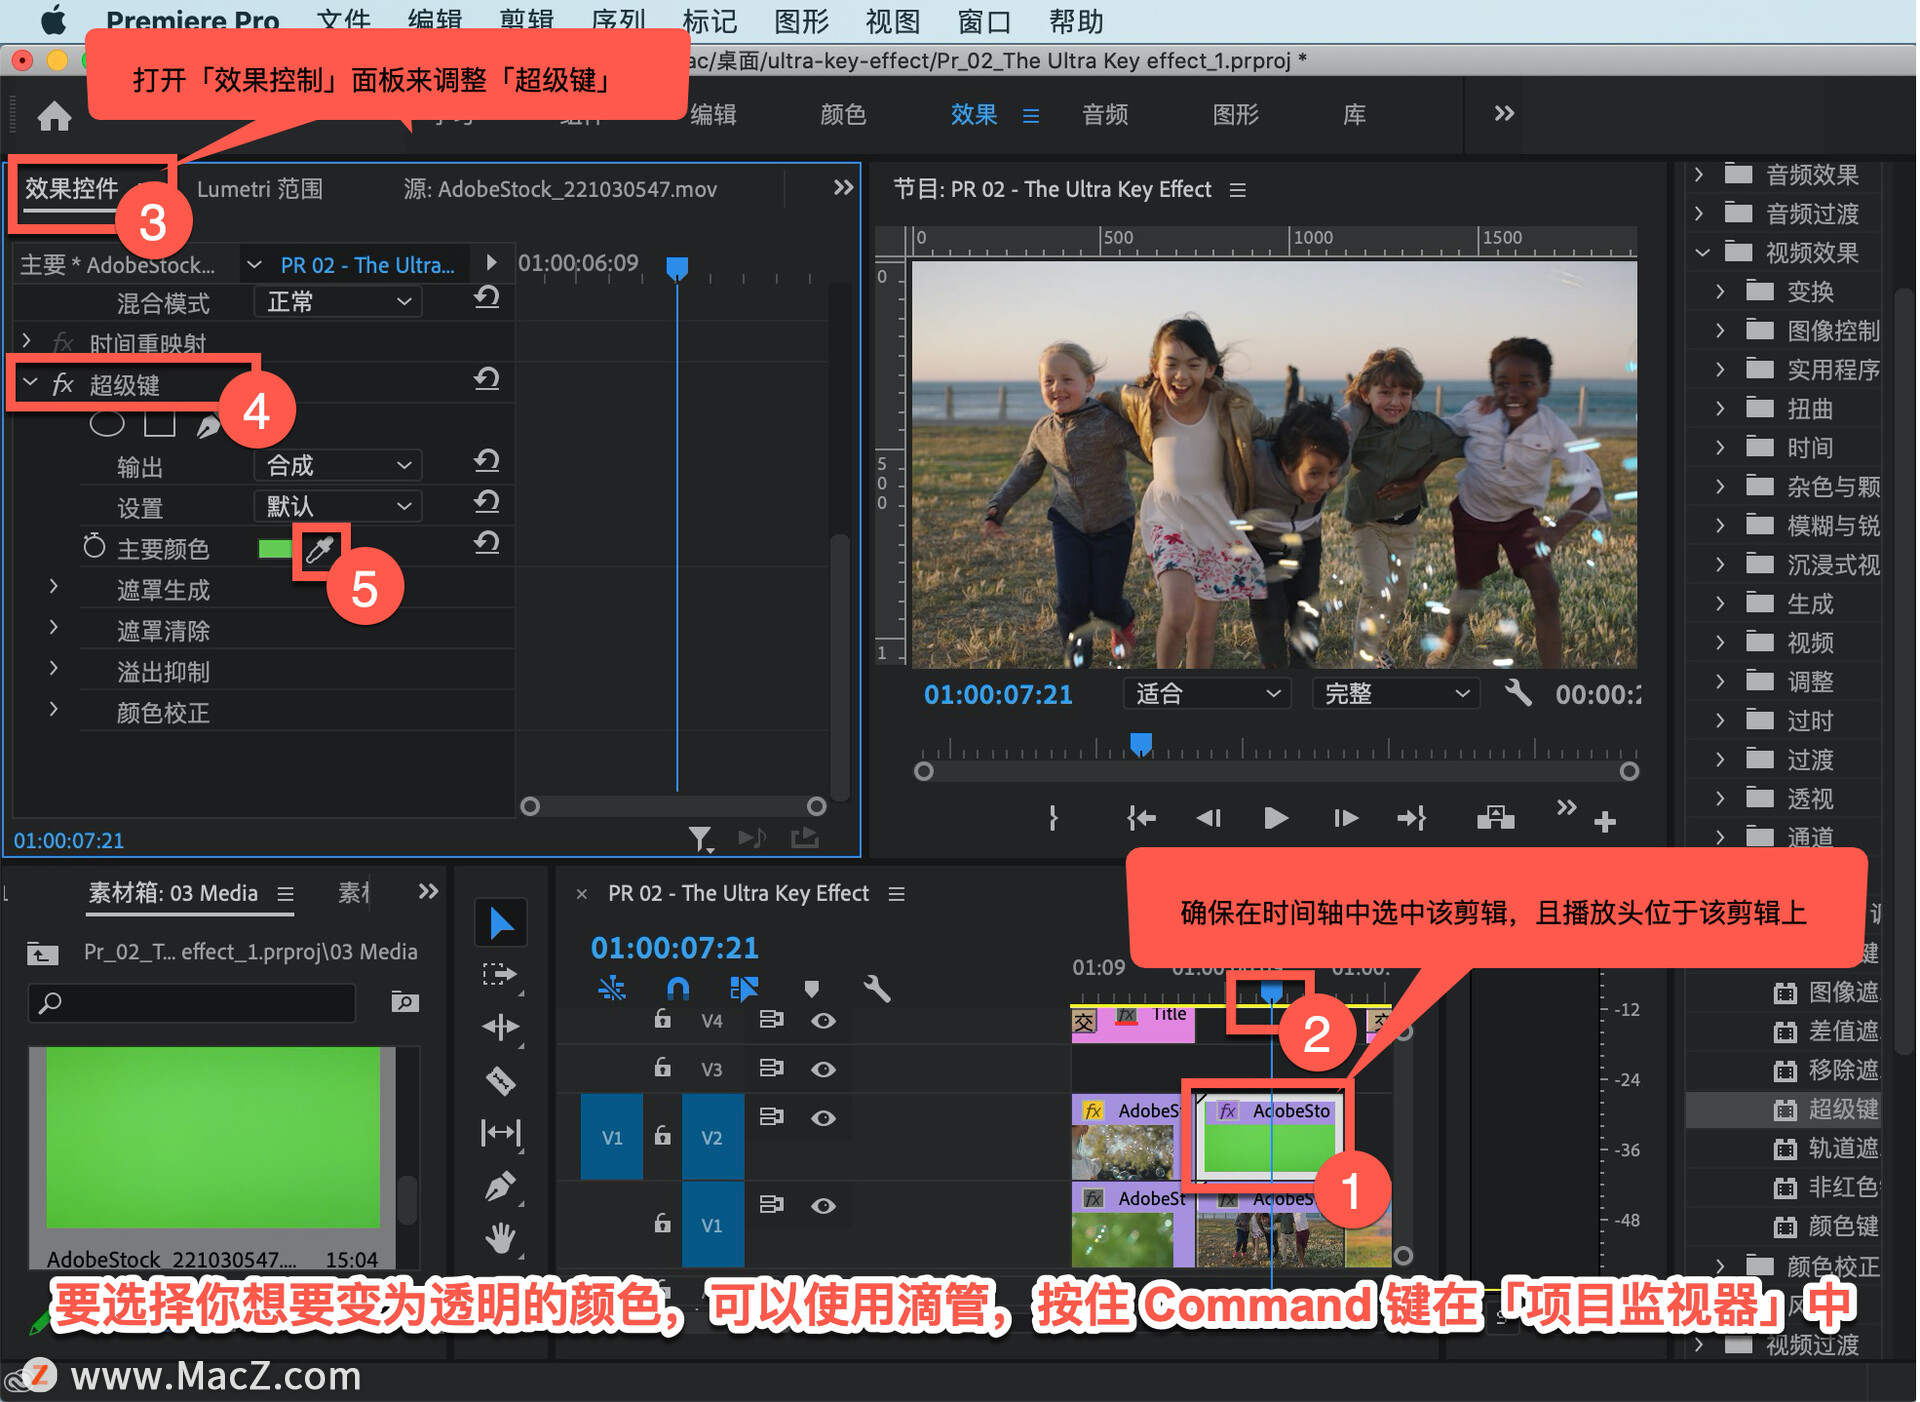The height and width of the screenshot is (1402, 1920).
Task: Toggle insert sequences as nests
Action: 612,990
